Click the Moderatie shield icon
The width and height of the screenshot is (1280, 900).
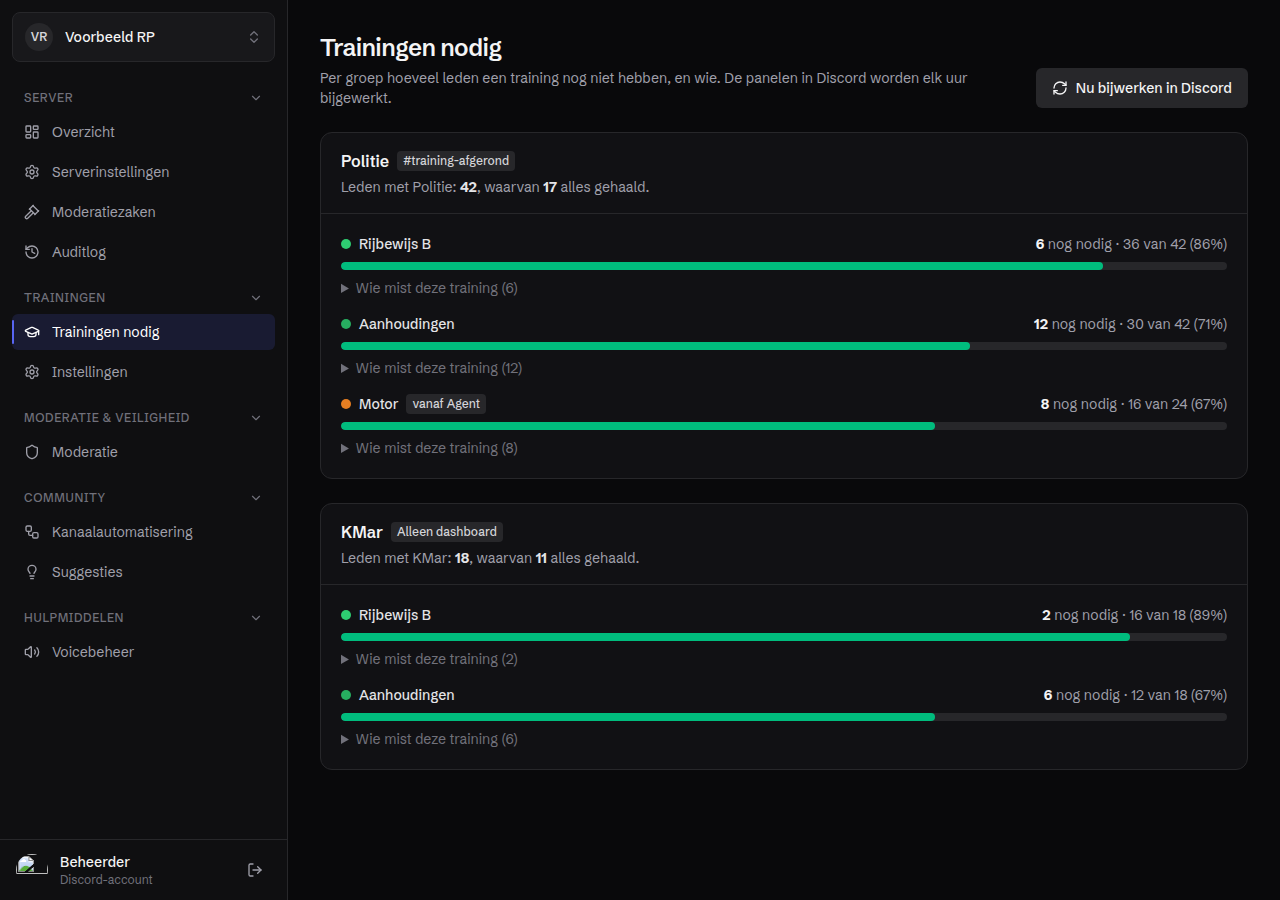point(32,452)
